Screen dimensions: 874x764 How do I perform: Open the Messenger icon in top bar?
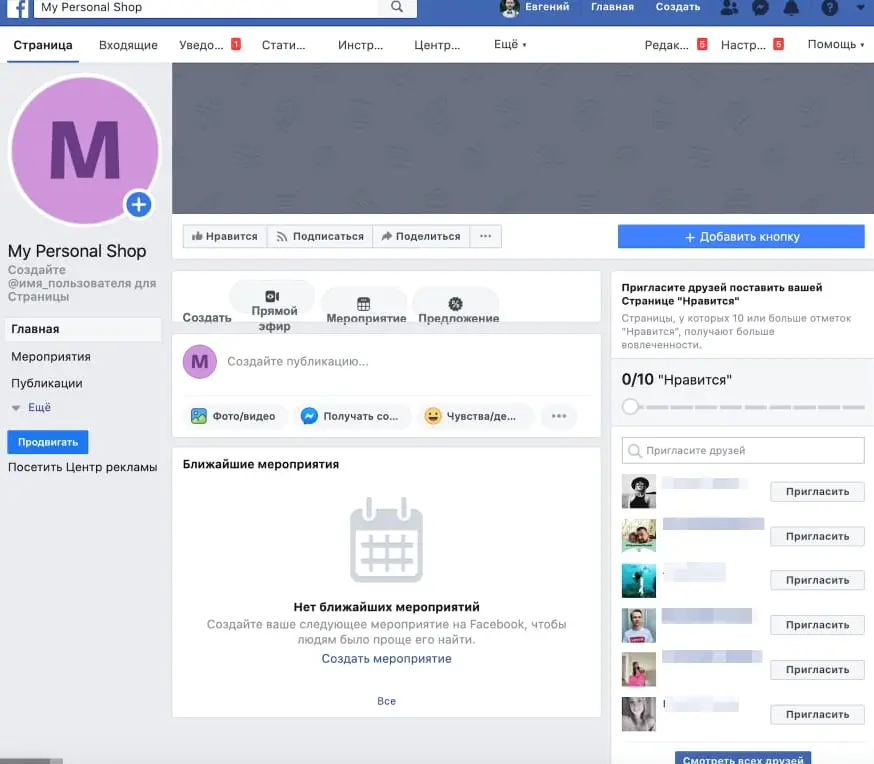760,7
